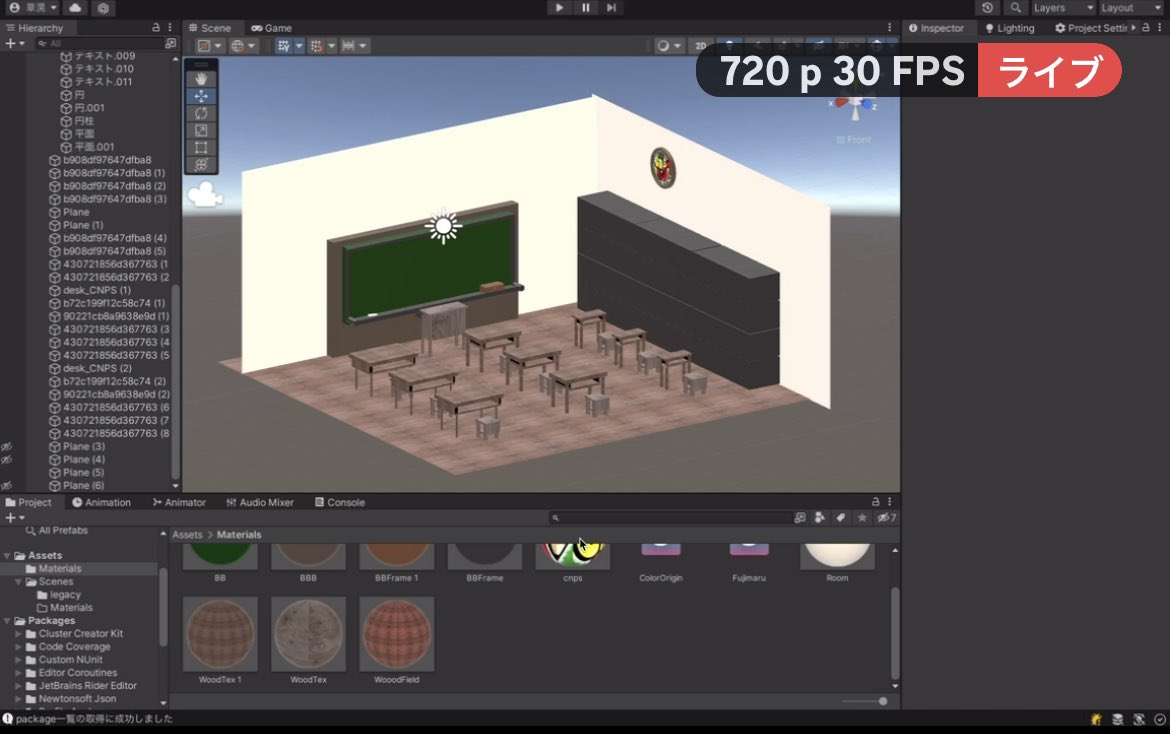Toggle hidden packages visibility count
The width and height of the screenshot is (1170, 734).
886,518
